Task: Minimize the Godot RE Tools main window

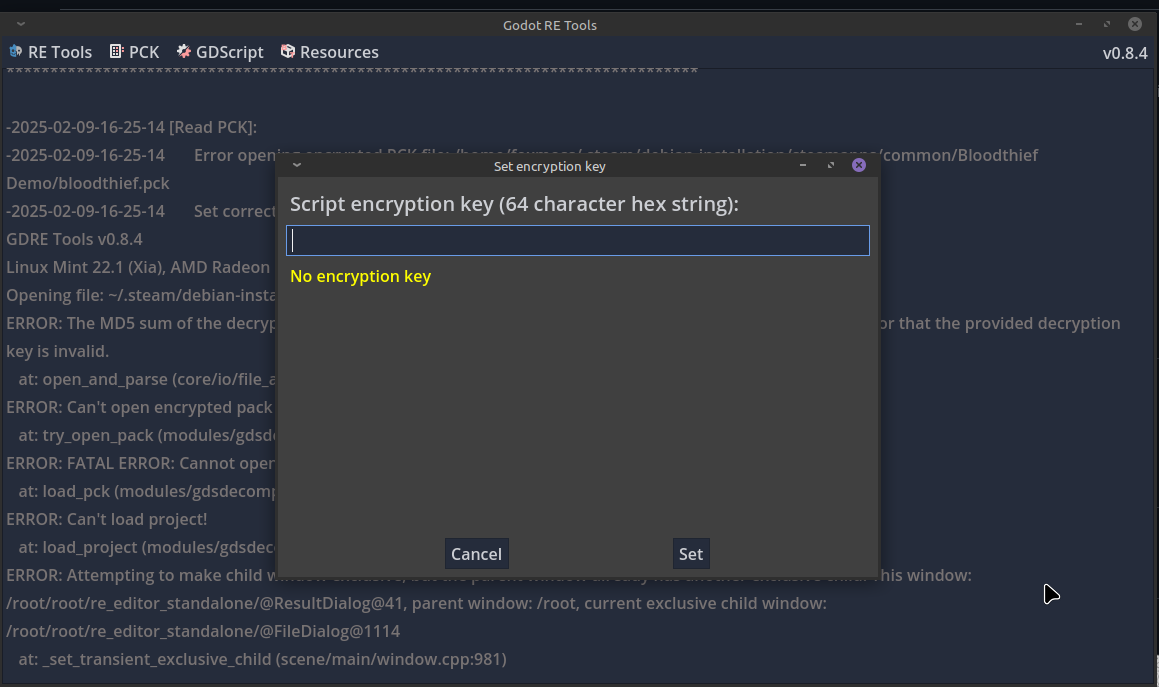Action: (x=1079, y=24)
